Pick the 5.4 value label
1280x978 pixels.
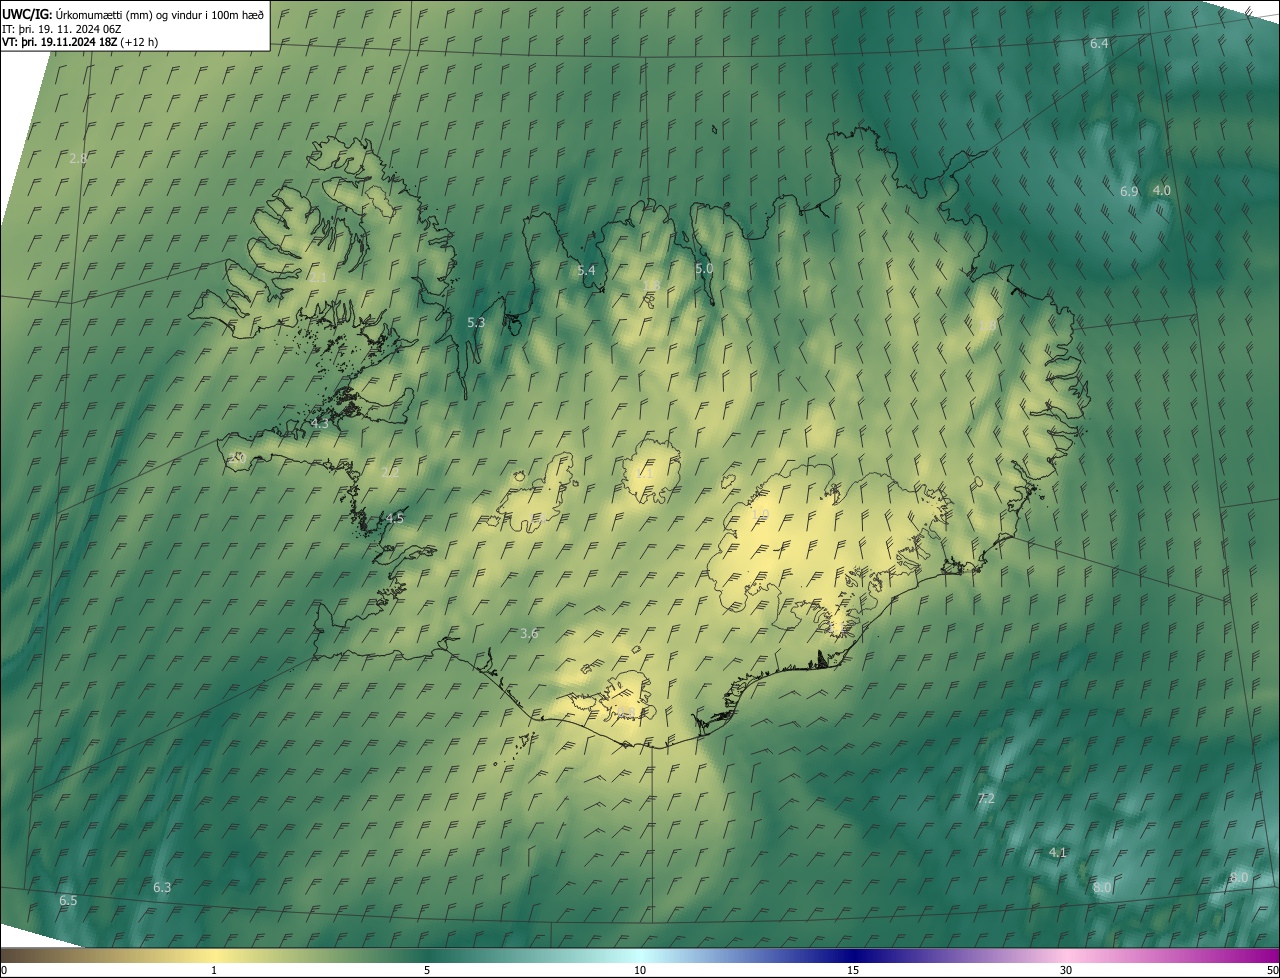(x=586, y=270)
